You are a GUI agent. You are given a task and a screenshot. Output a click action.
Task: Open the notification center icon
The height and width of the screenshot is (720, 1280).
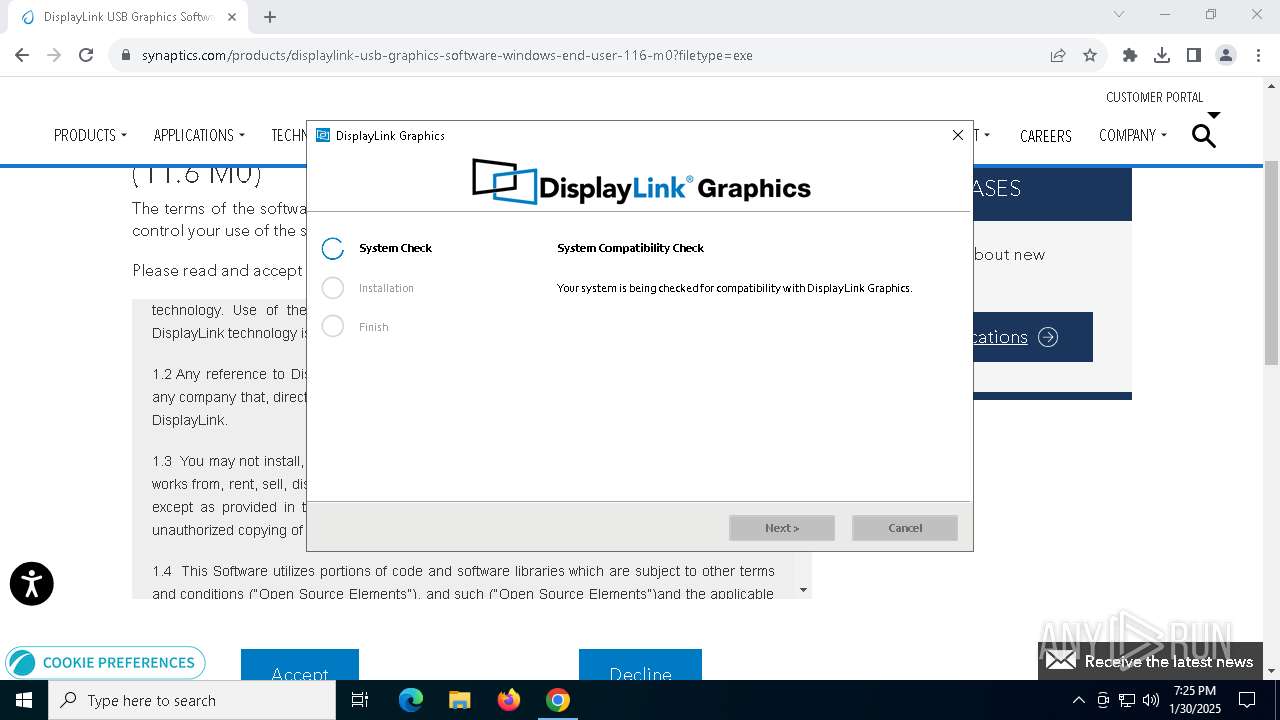pos(1247,700)
